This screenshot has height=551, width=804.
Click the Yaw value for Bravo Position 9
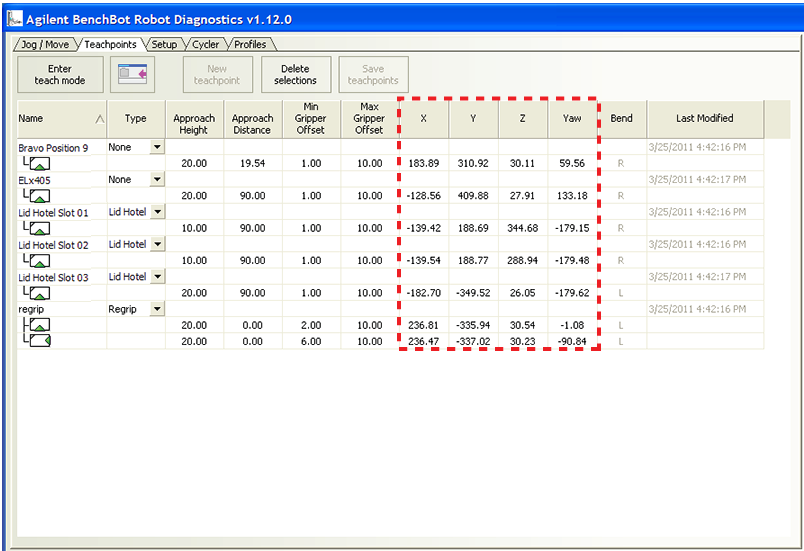[x=572, y=163]
